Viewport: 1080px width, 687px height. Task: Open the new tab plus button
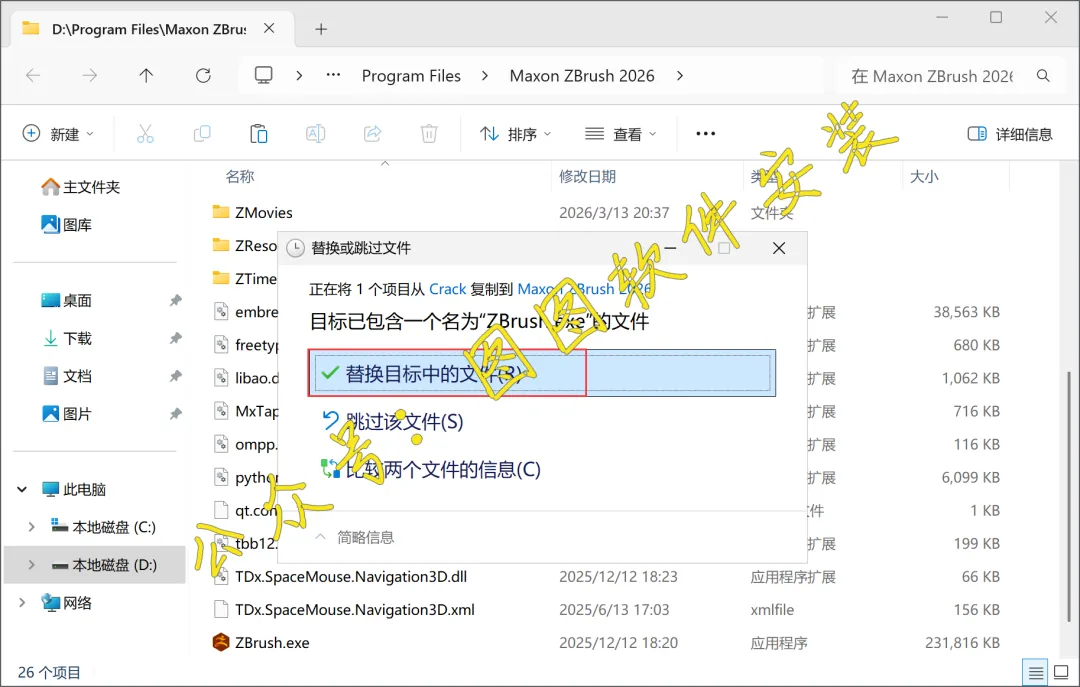click(321, 29)
